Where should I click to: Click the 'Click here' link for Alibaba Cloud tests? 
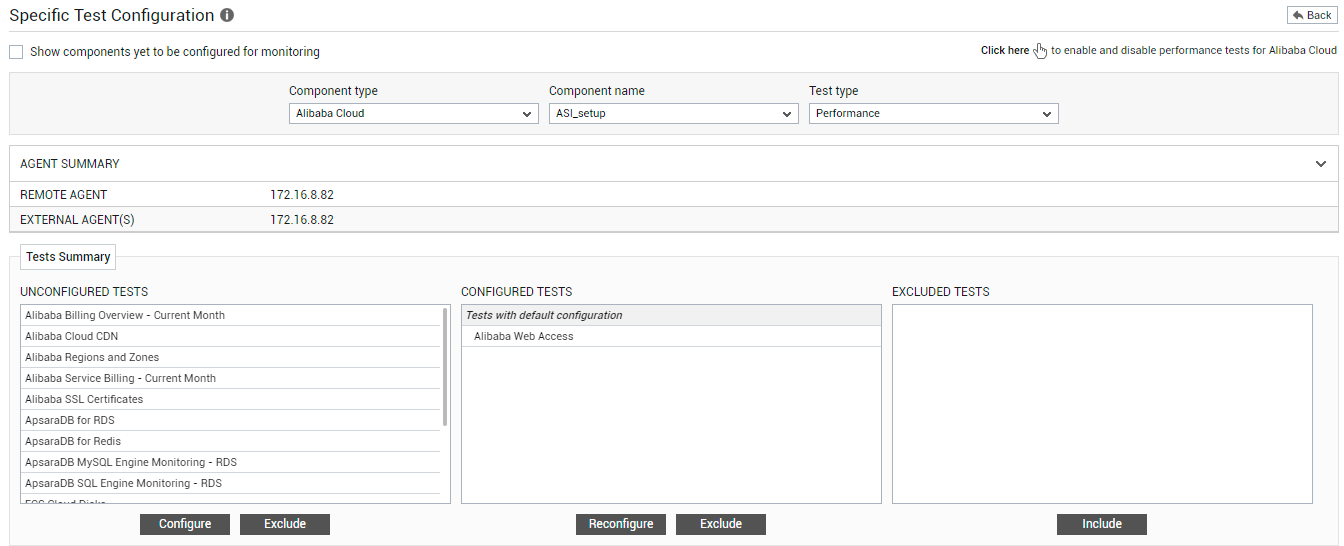point(1004,50)
